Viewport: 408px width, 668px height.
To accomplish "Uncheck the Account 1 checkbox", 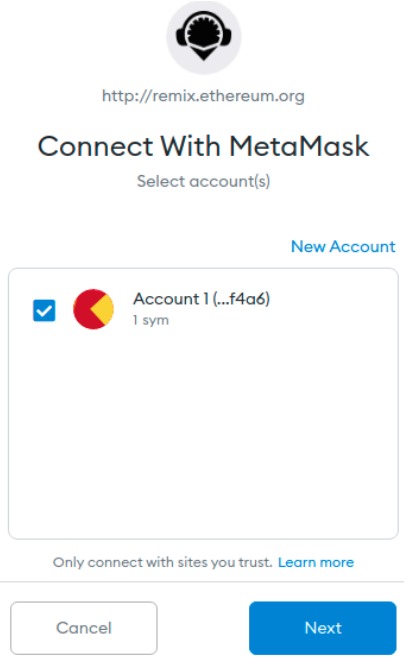I will pos(44,310).
